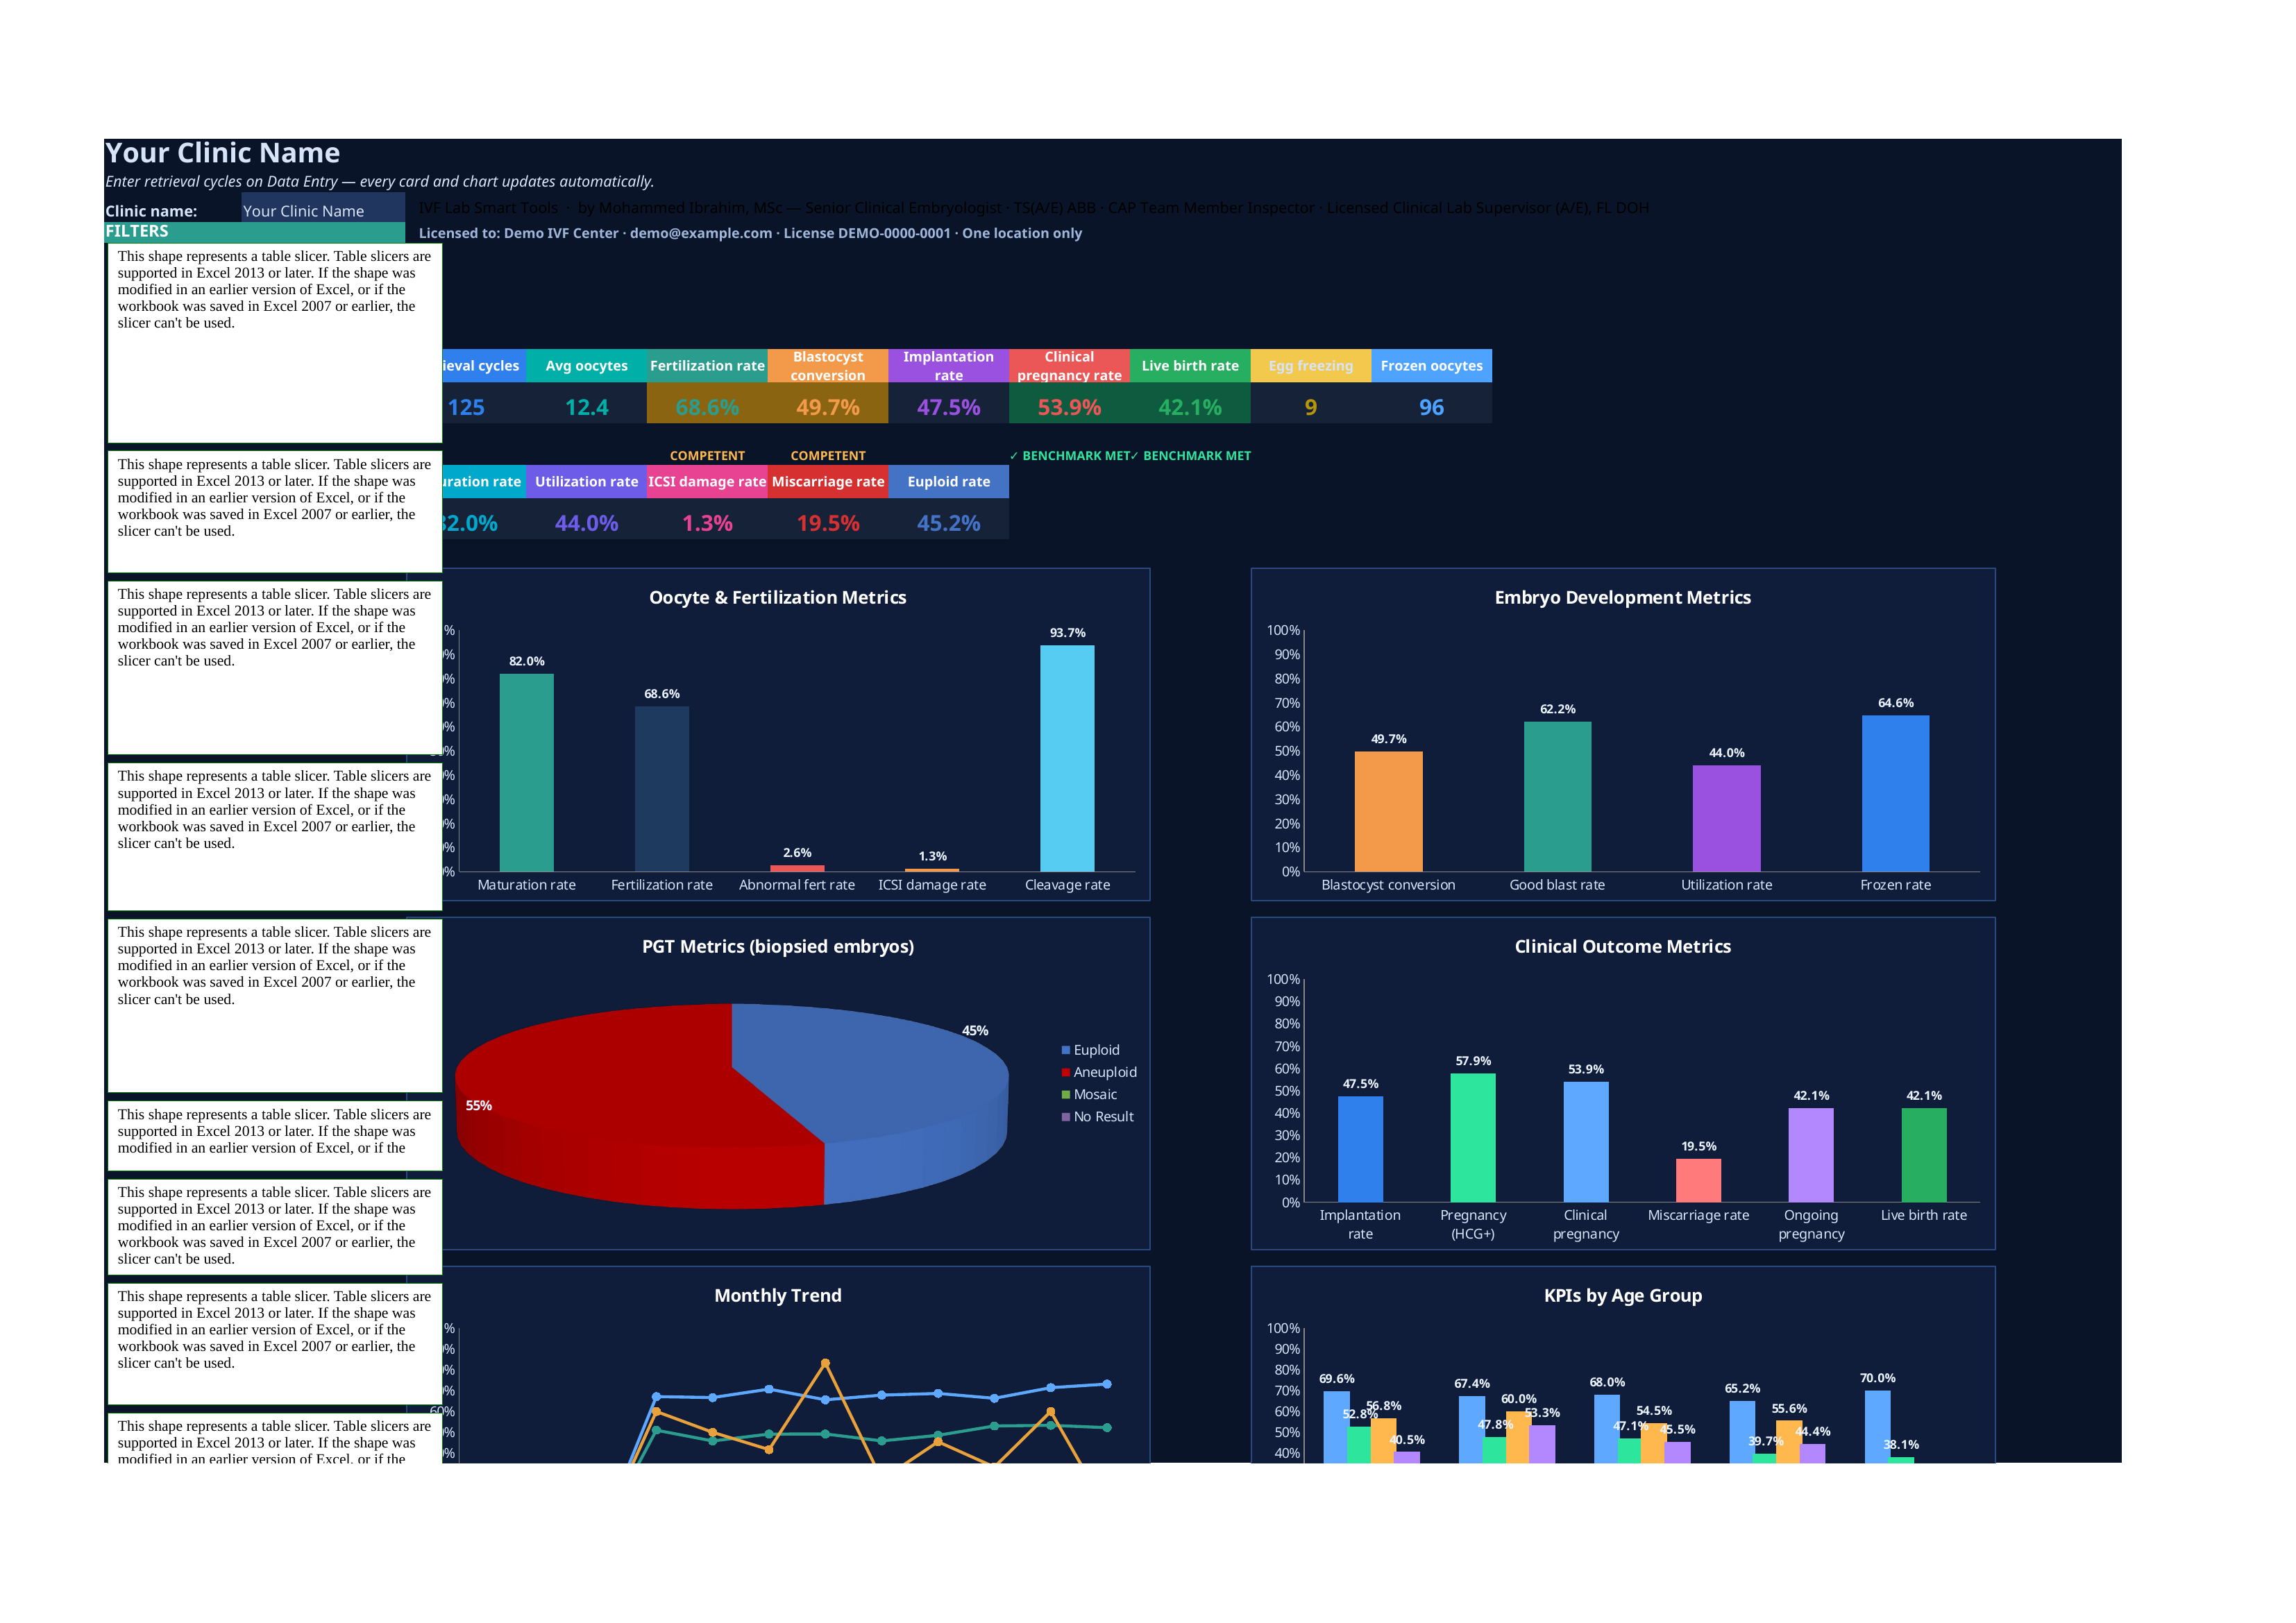Select the Clinical pregnancy rate card header

[x=1069, y=366]
